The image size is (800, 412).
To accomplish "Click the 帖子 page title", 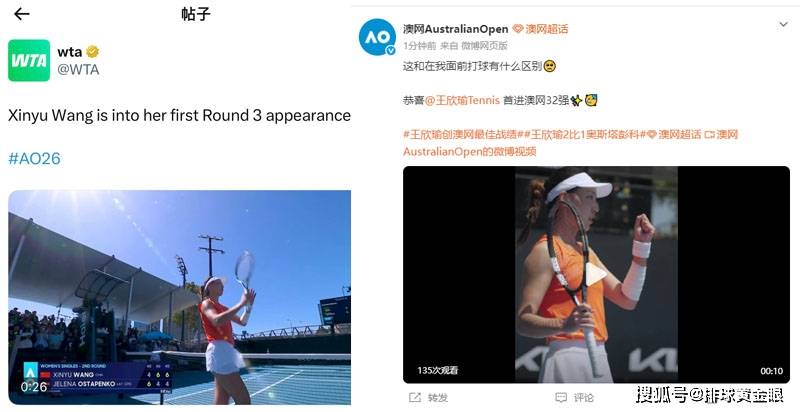I will [196, 14].
